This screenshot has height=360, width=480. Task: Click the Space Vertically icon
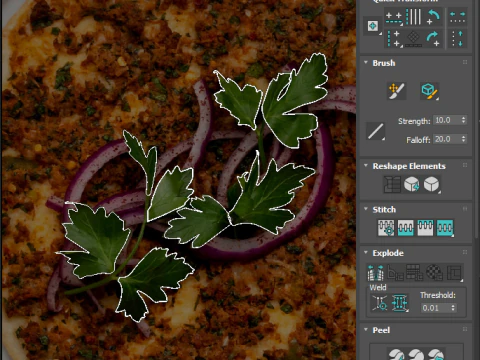point(457,39)
